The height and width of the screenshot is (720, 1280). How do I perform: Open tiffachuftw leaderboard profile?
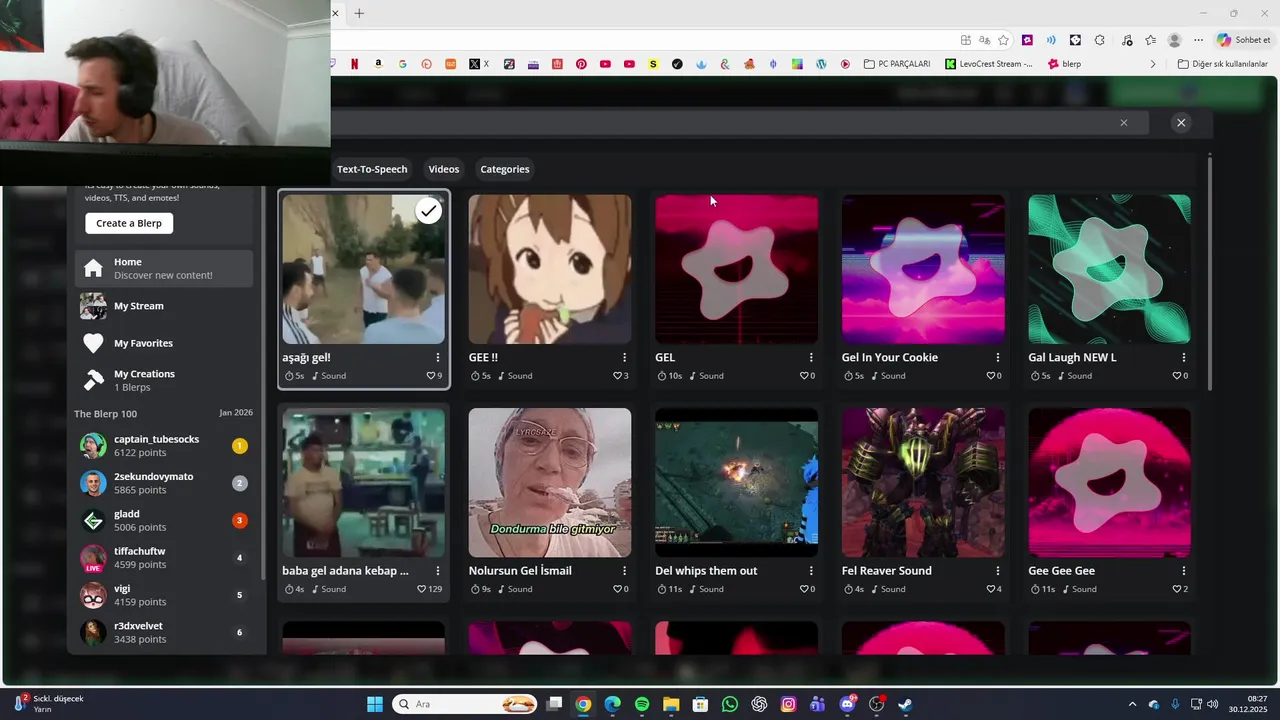[x=164, y=558]
